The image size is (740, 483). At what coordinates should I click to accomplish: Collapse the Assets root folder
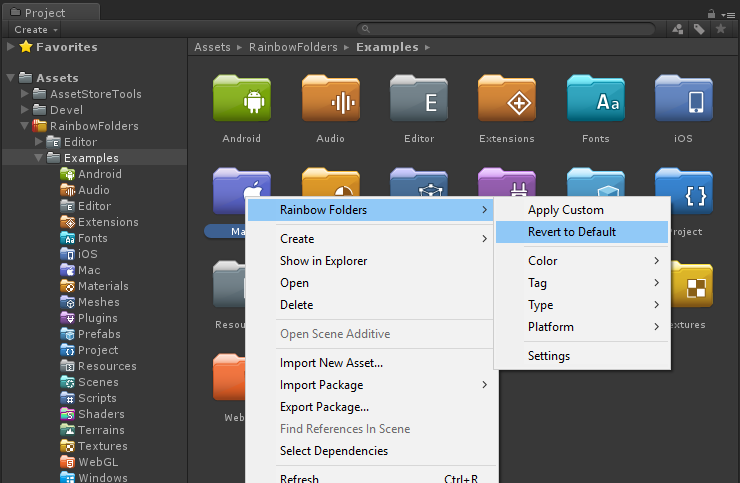pyautogui.click(x=10, y=77)
